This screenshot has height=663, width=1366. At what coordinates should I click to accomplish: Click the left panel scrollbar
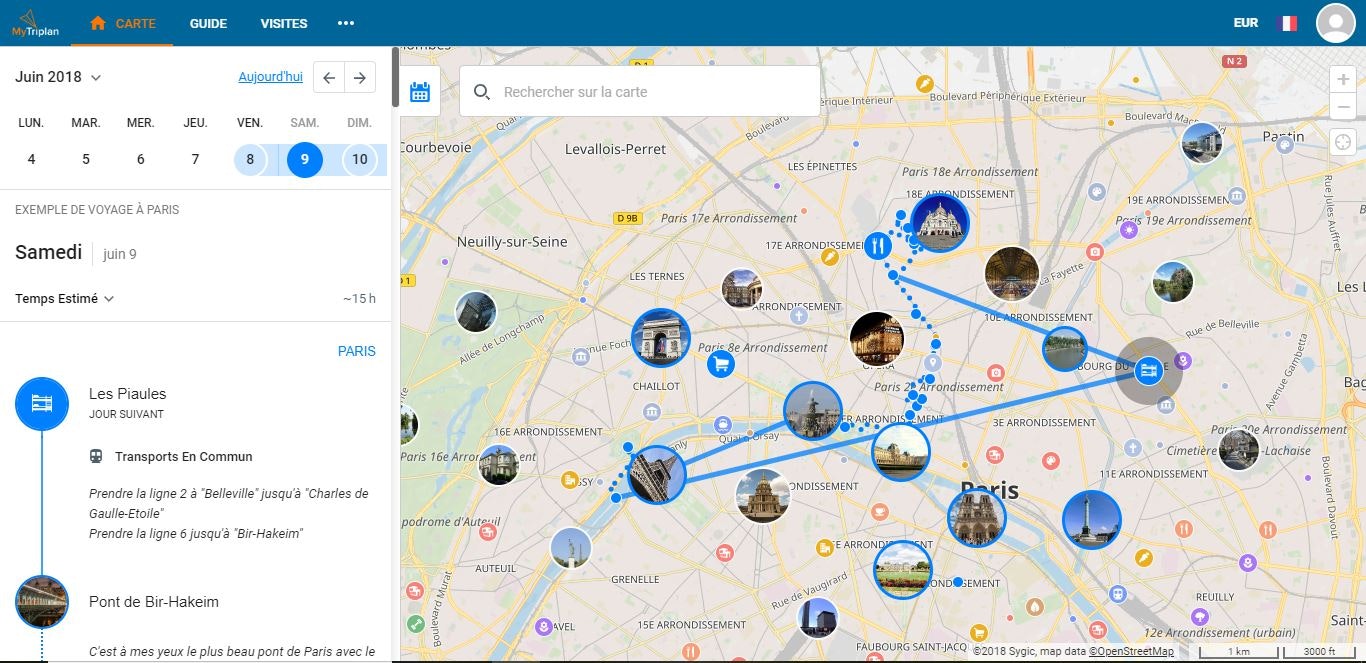click(x=396, y=76)
